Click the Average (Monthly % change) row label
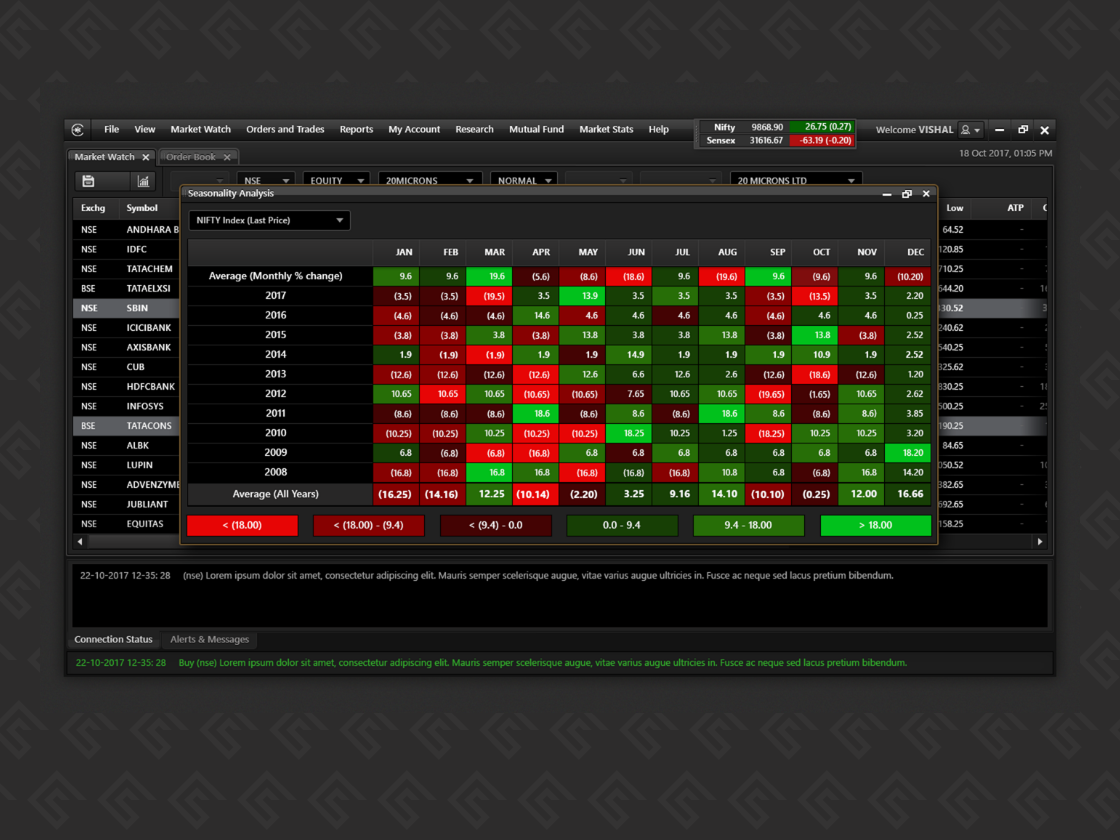 [x=276, y=276]
